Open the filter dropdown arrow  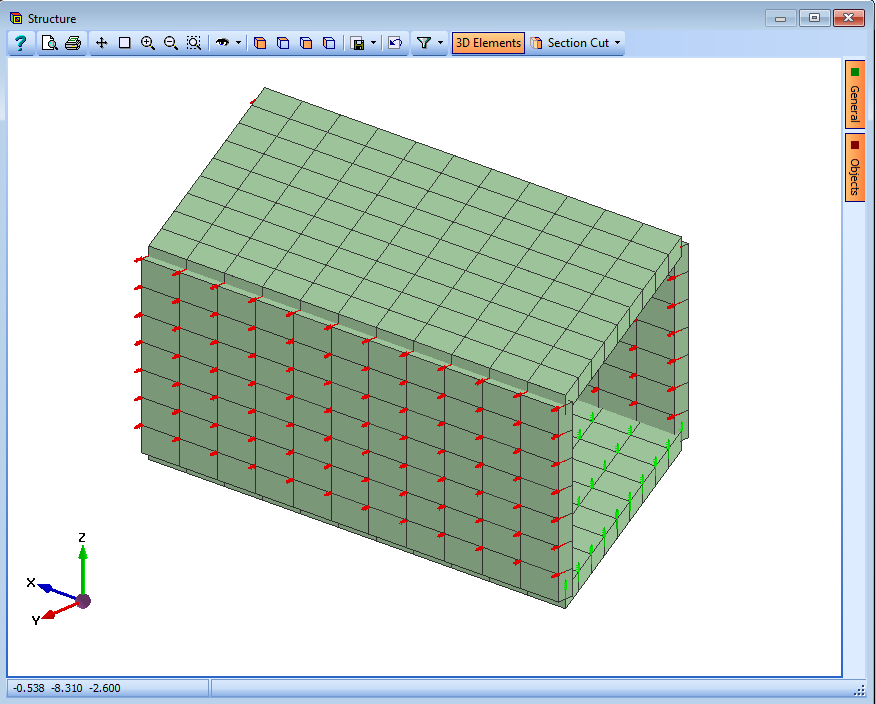tap(440, 43)
